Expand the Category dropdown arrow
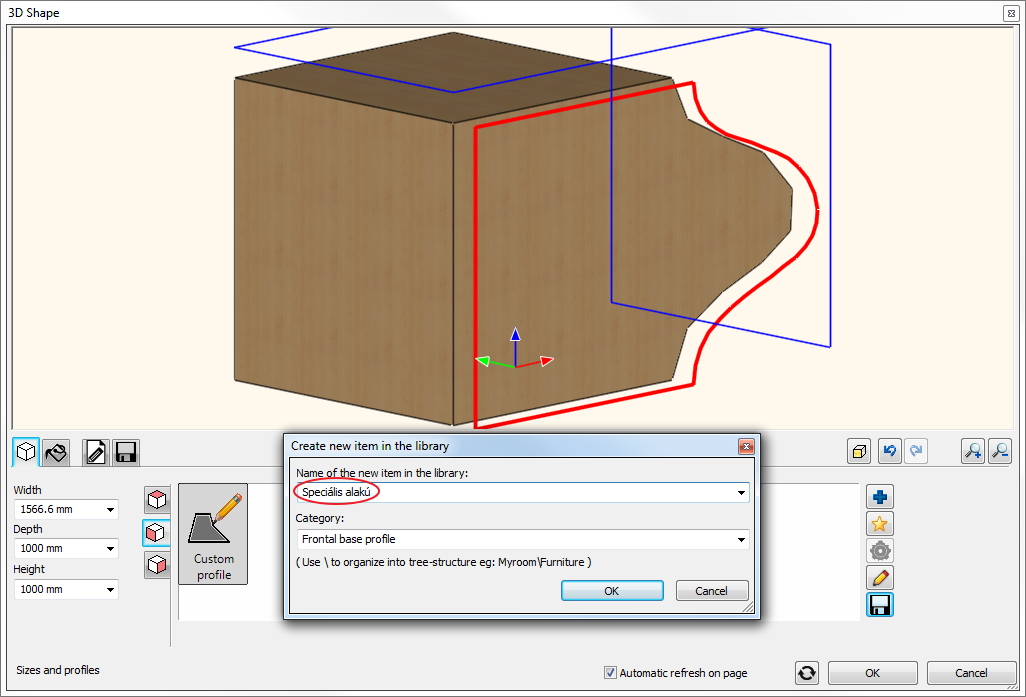1026x697 pixels. (741, 540)
